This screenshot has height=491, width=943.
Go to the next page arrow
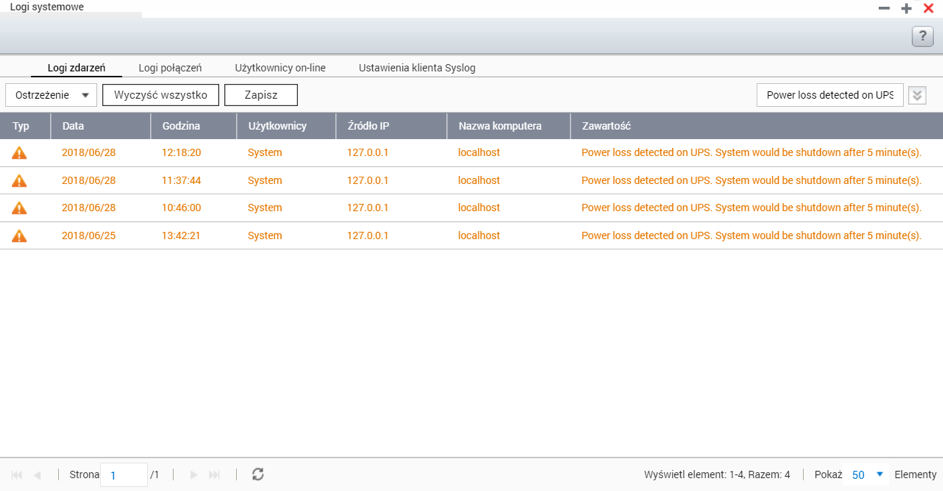coord(194,475)
